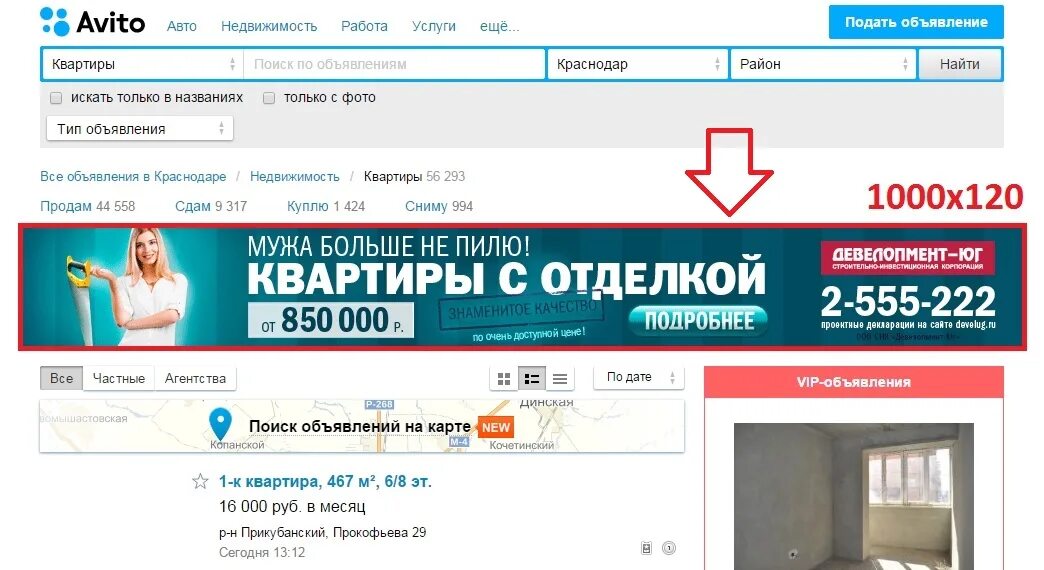Enable 'искать только в названиях' checkbox
This screenshot has width=1044, height=570.
pos(56,98)
